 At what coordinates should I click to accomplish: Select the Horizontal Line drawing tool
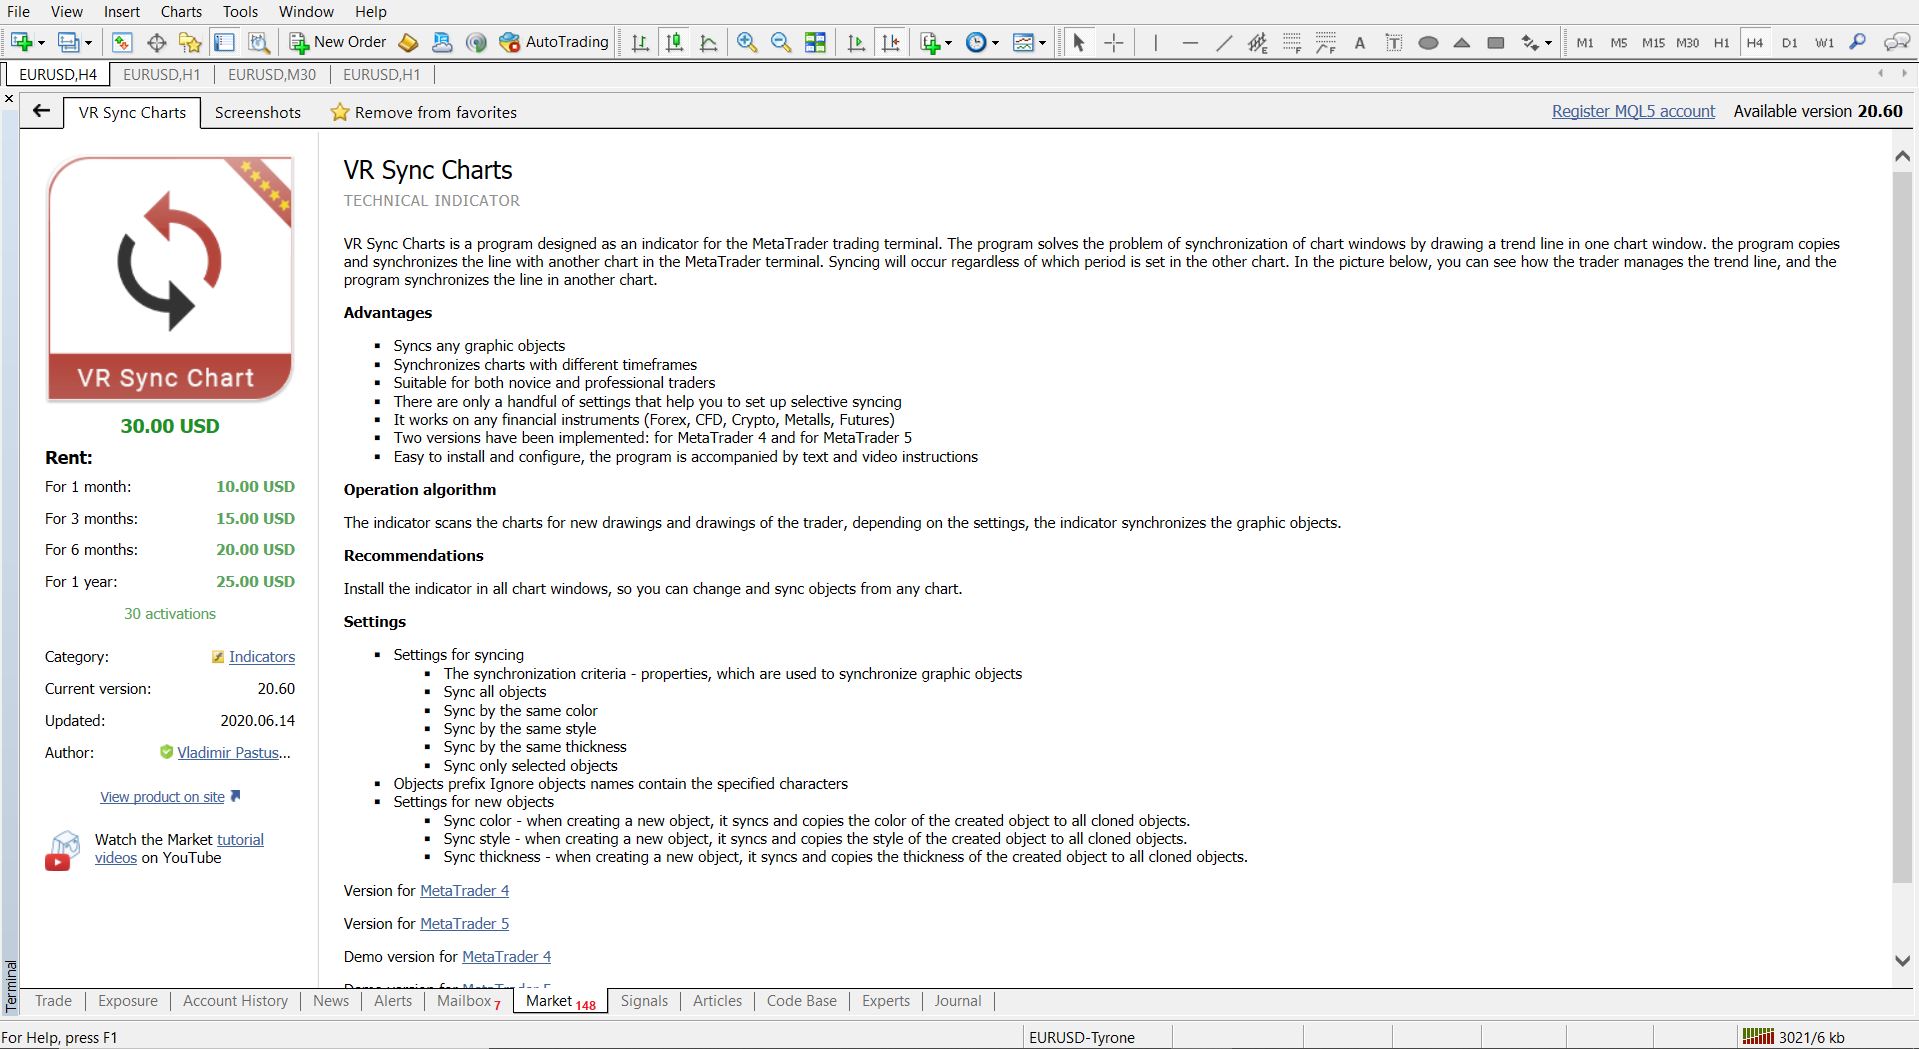click(1189, 42)
